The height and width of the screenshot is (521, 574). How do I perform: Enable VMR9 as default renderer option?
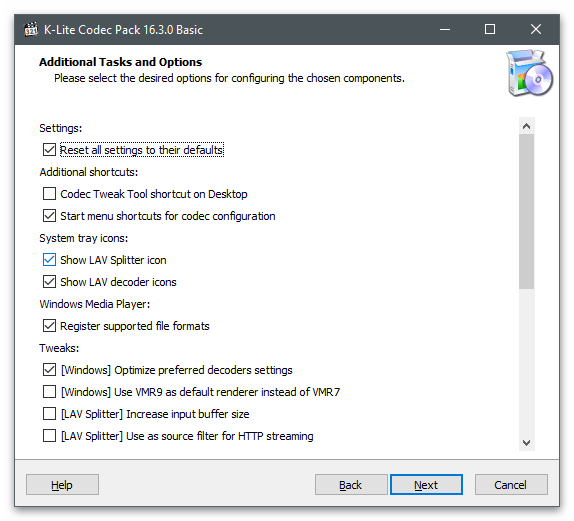point(49,392)
